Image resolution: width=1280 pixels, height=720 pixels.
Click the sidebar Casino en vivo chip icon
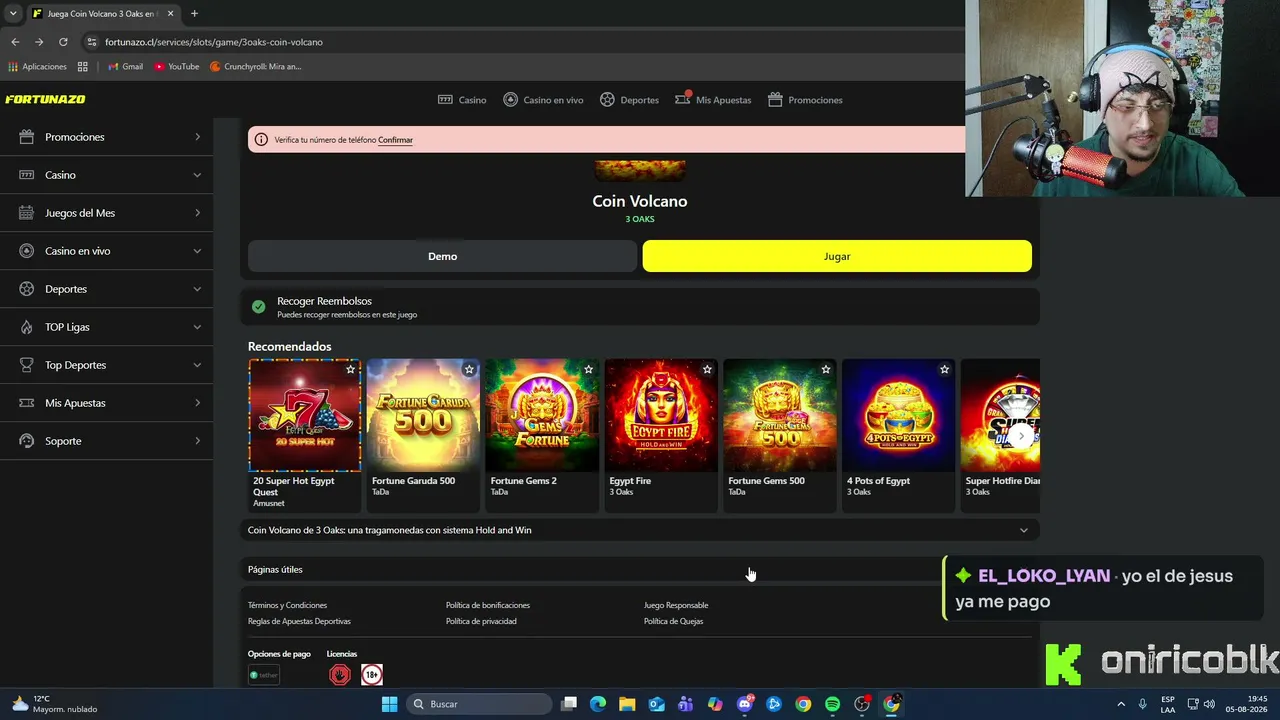point(26,251)
